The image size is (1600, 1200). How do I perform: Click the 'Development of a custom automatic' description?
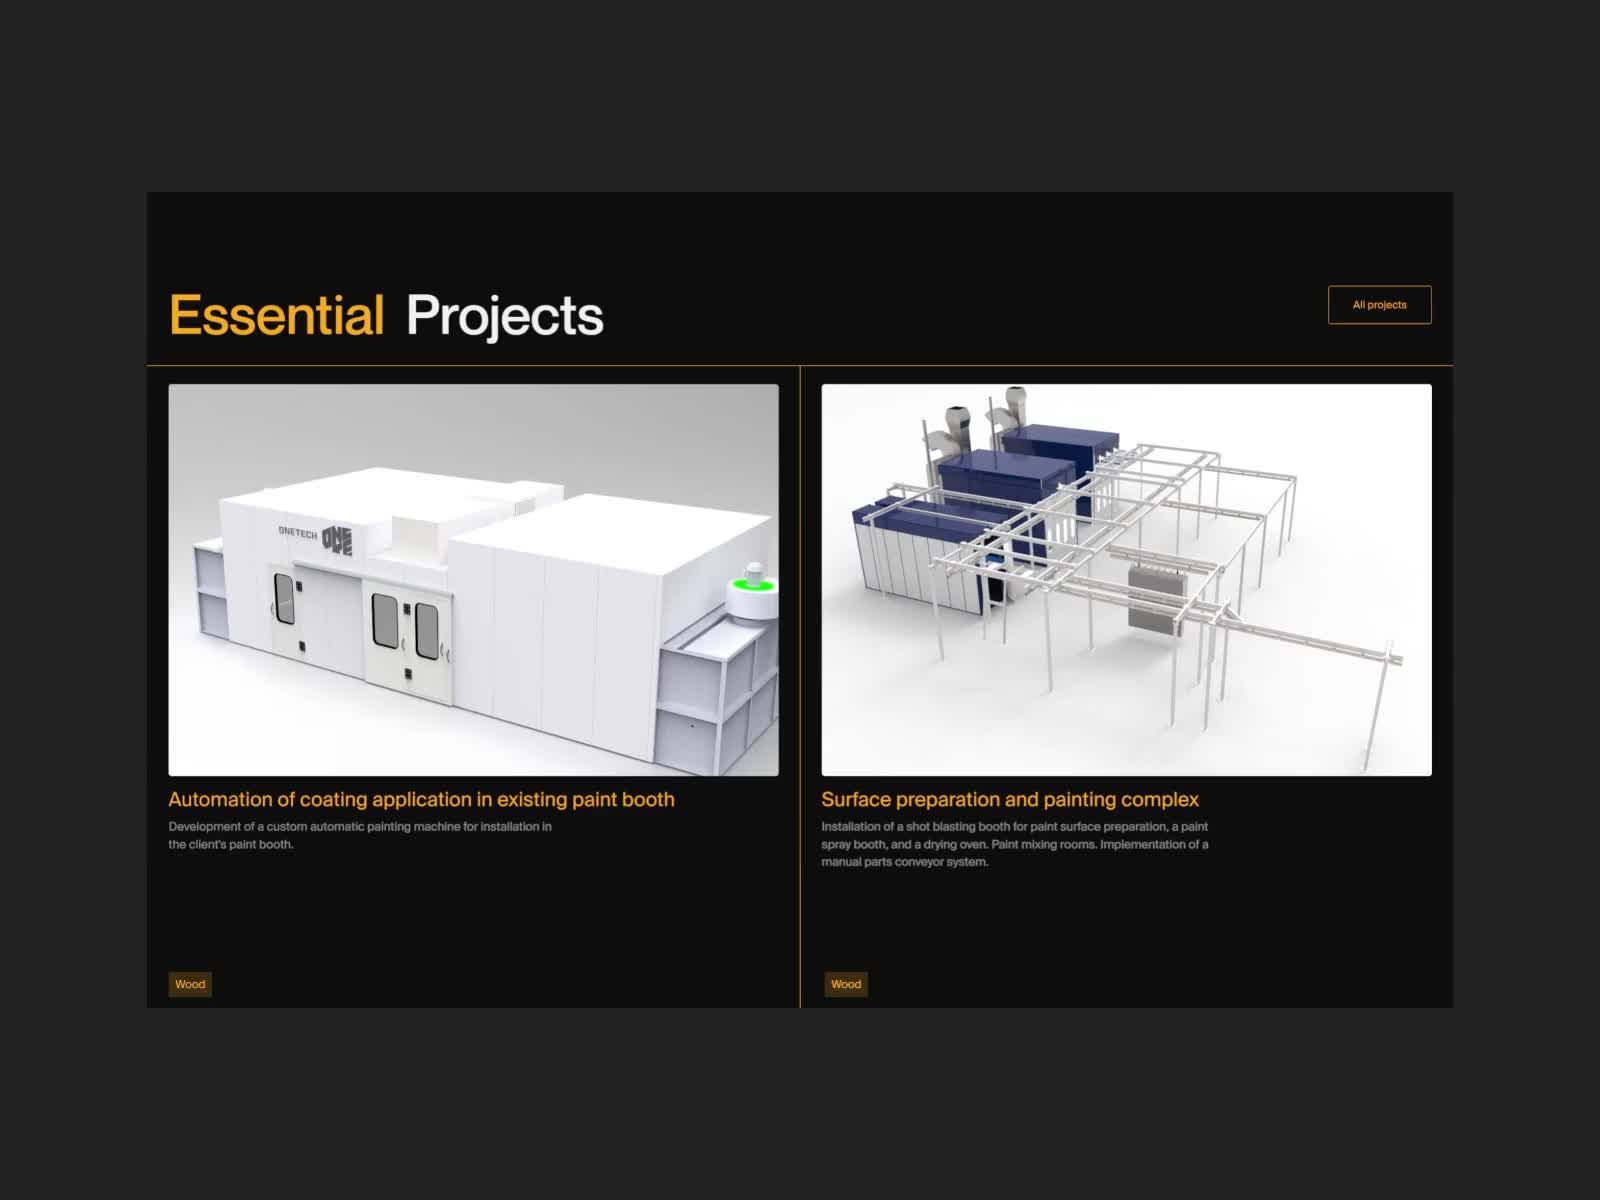(359, 835)
